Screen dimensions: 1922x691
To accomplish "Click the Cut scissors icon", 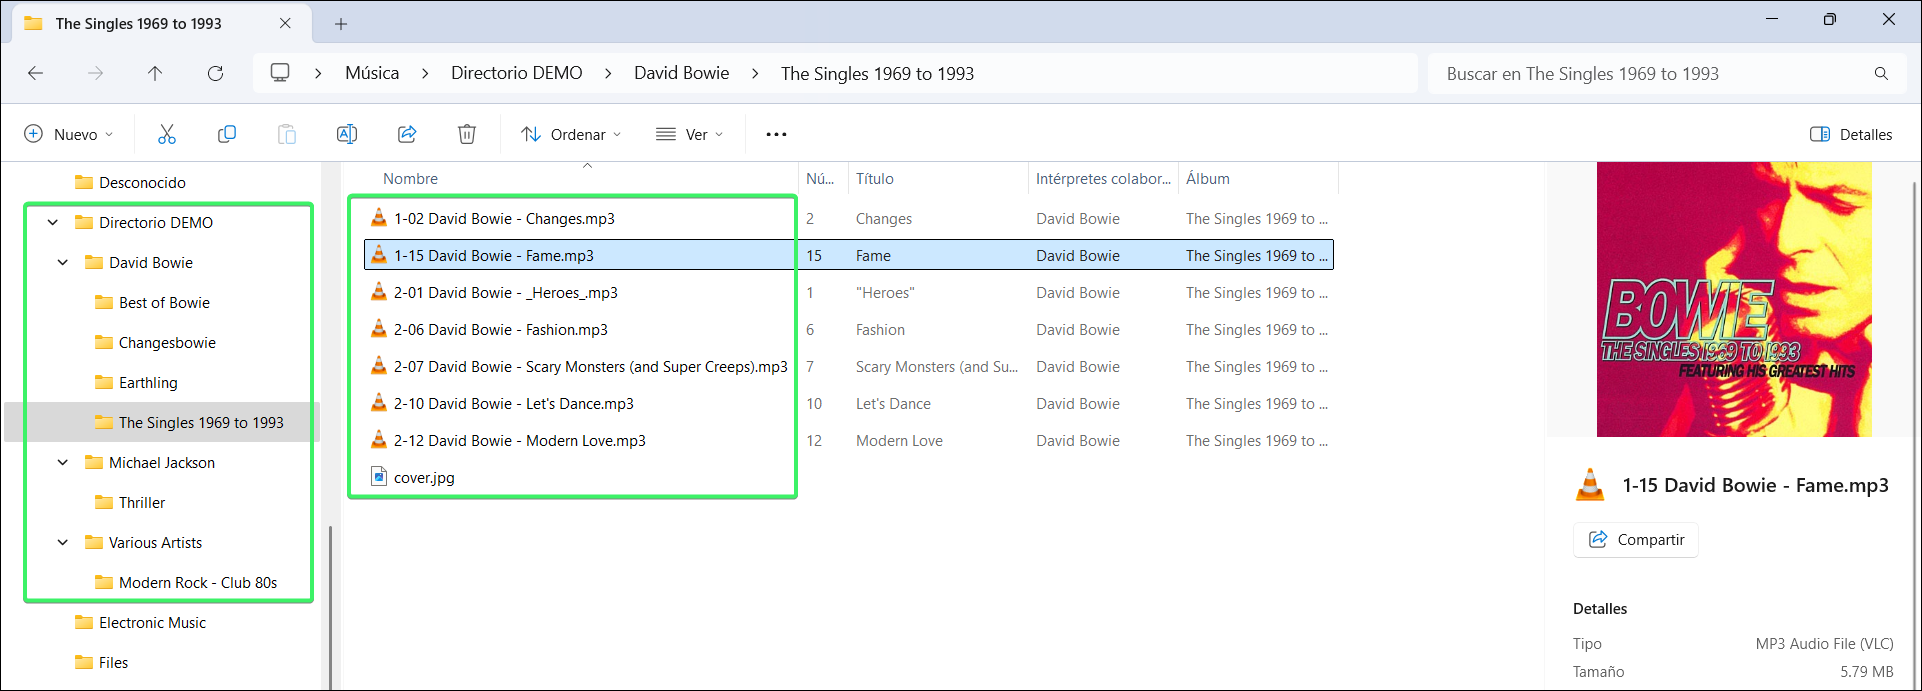I will pyautogui.click(x=167, y=134).
